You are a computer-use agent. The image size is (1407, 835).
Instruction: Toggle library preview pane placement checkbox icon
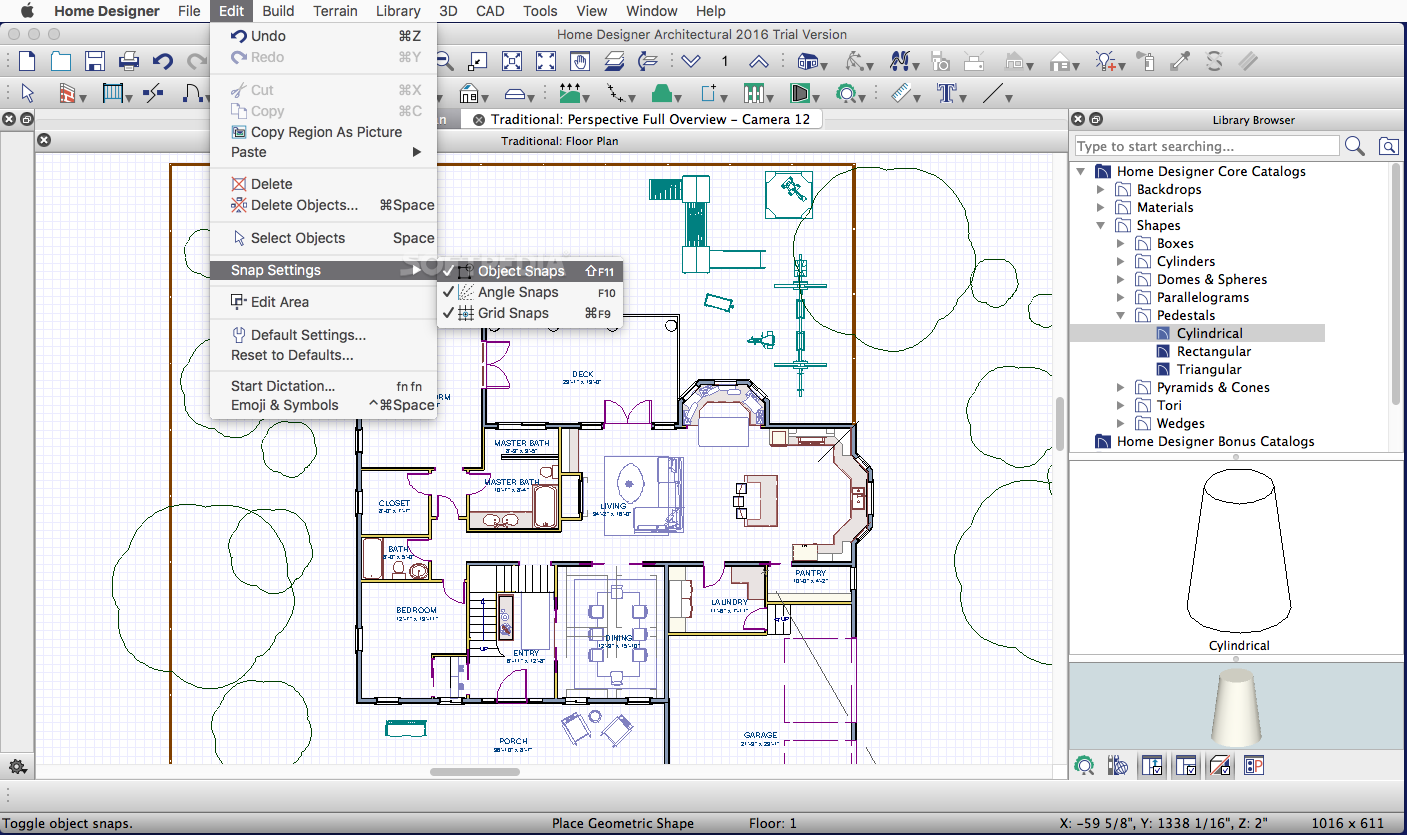(1151, 766)
